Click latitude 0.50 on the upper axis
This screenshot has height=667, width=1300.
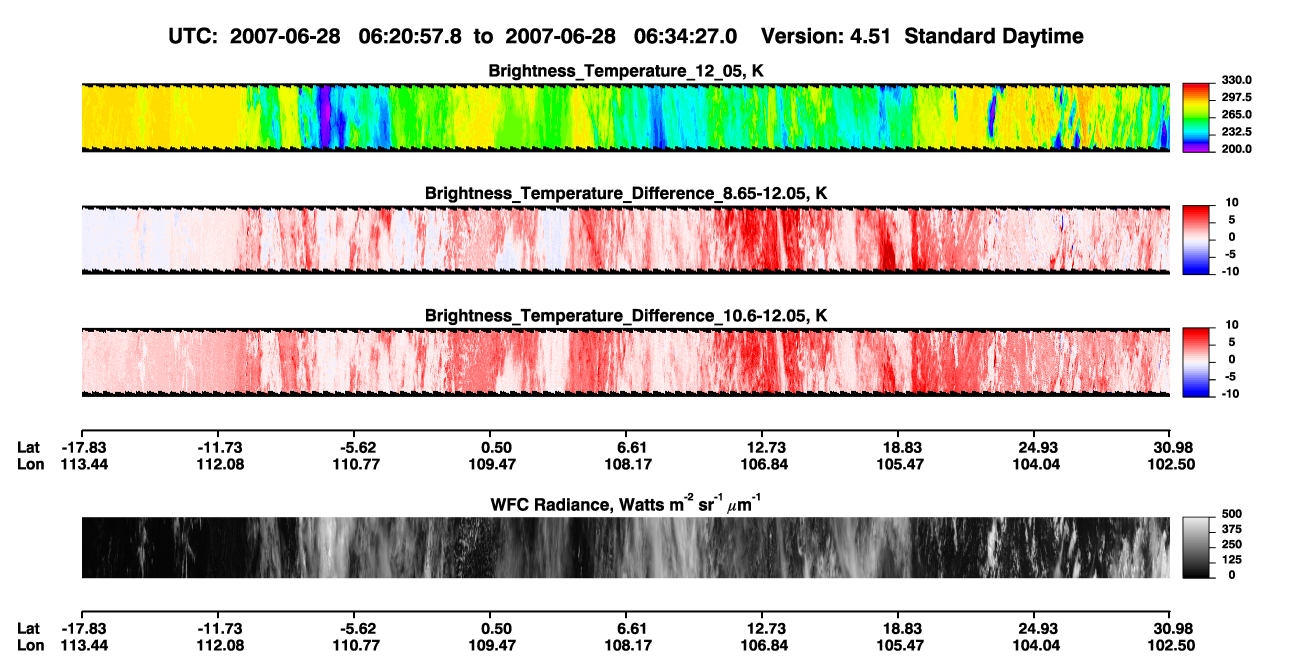(495, 448)
